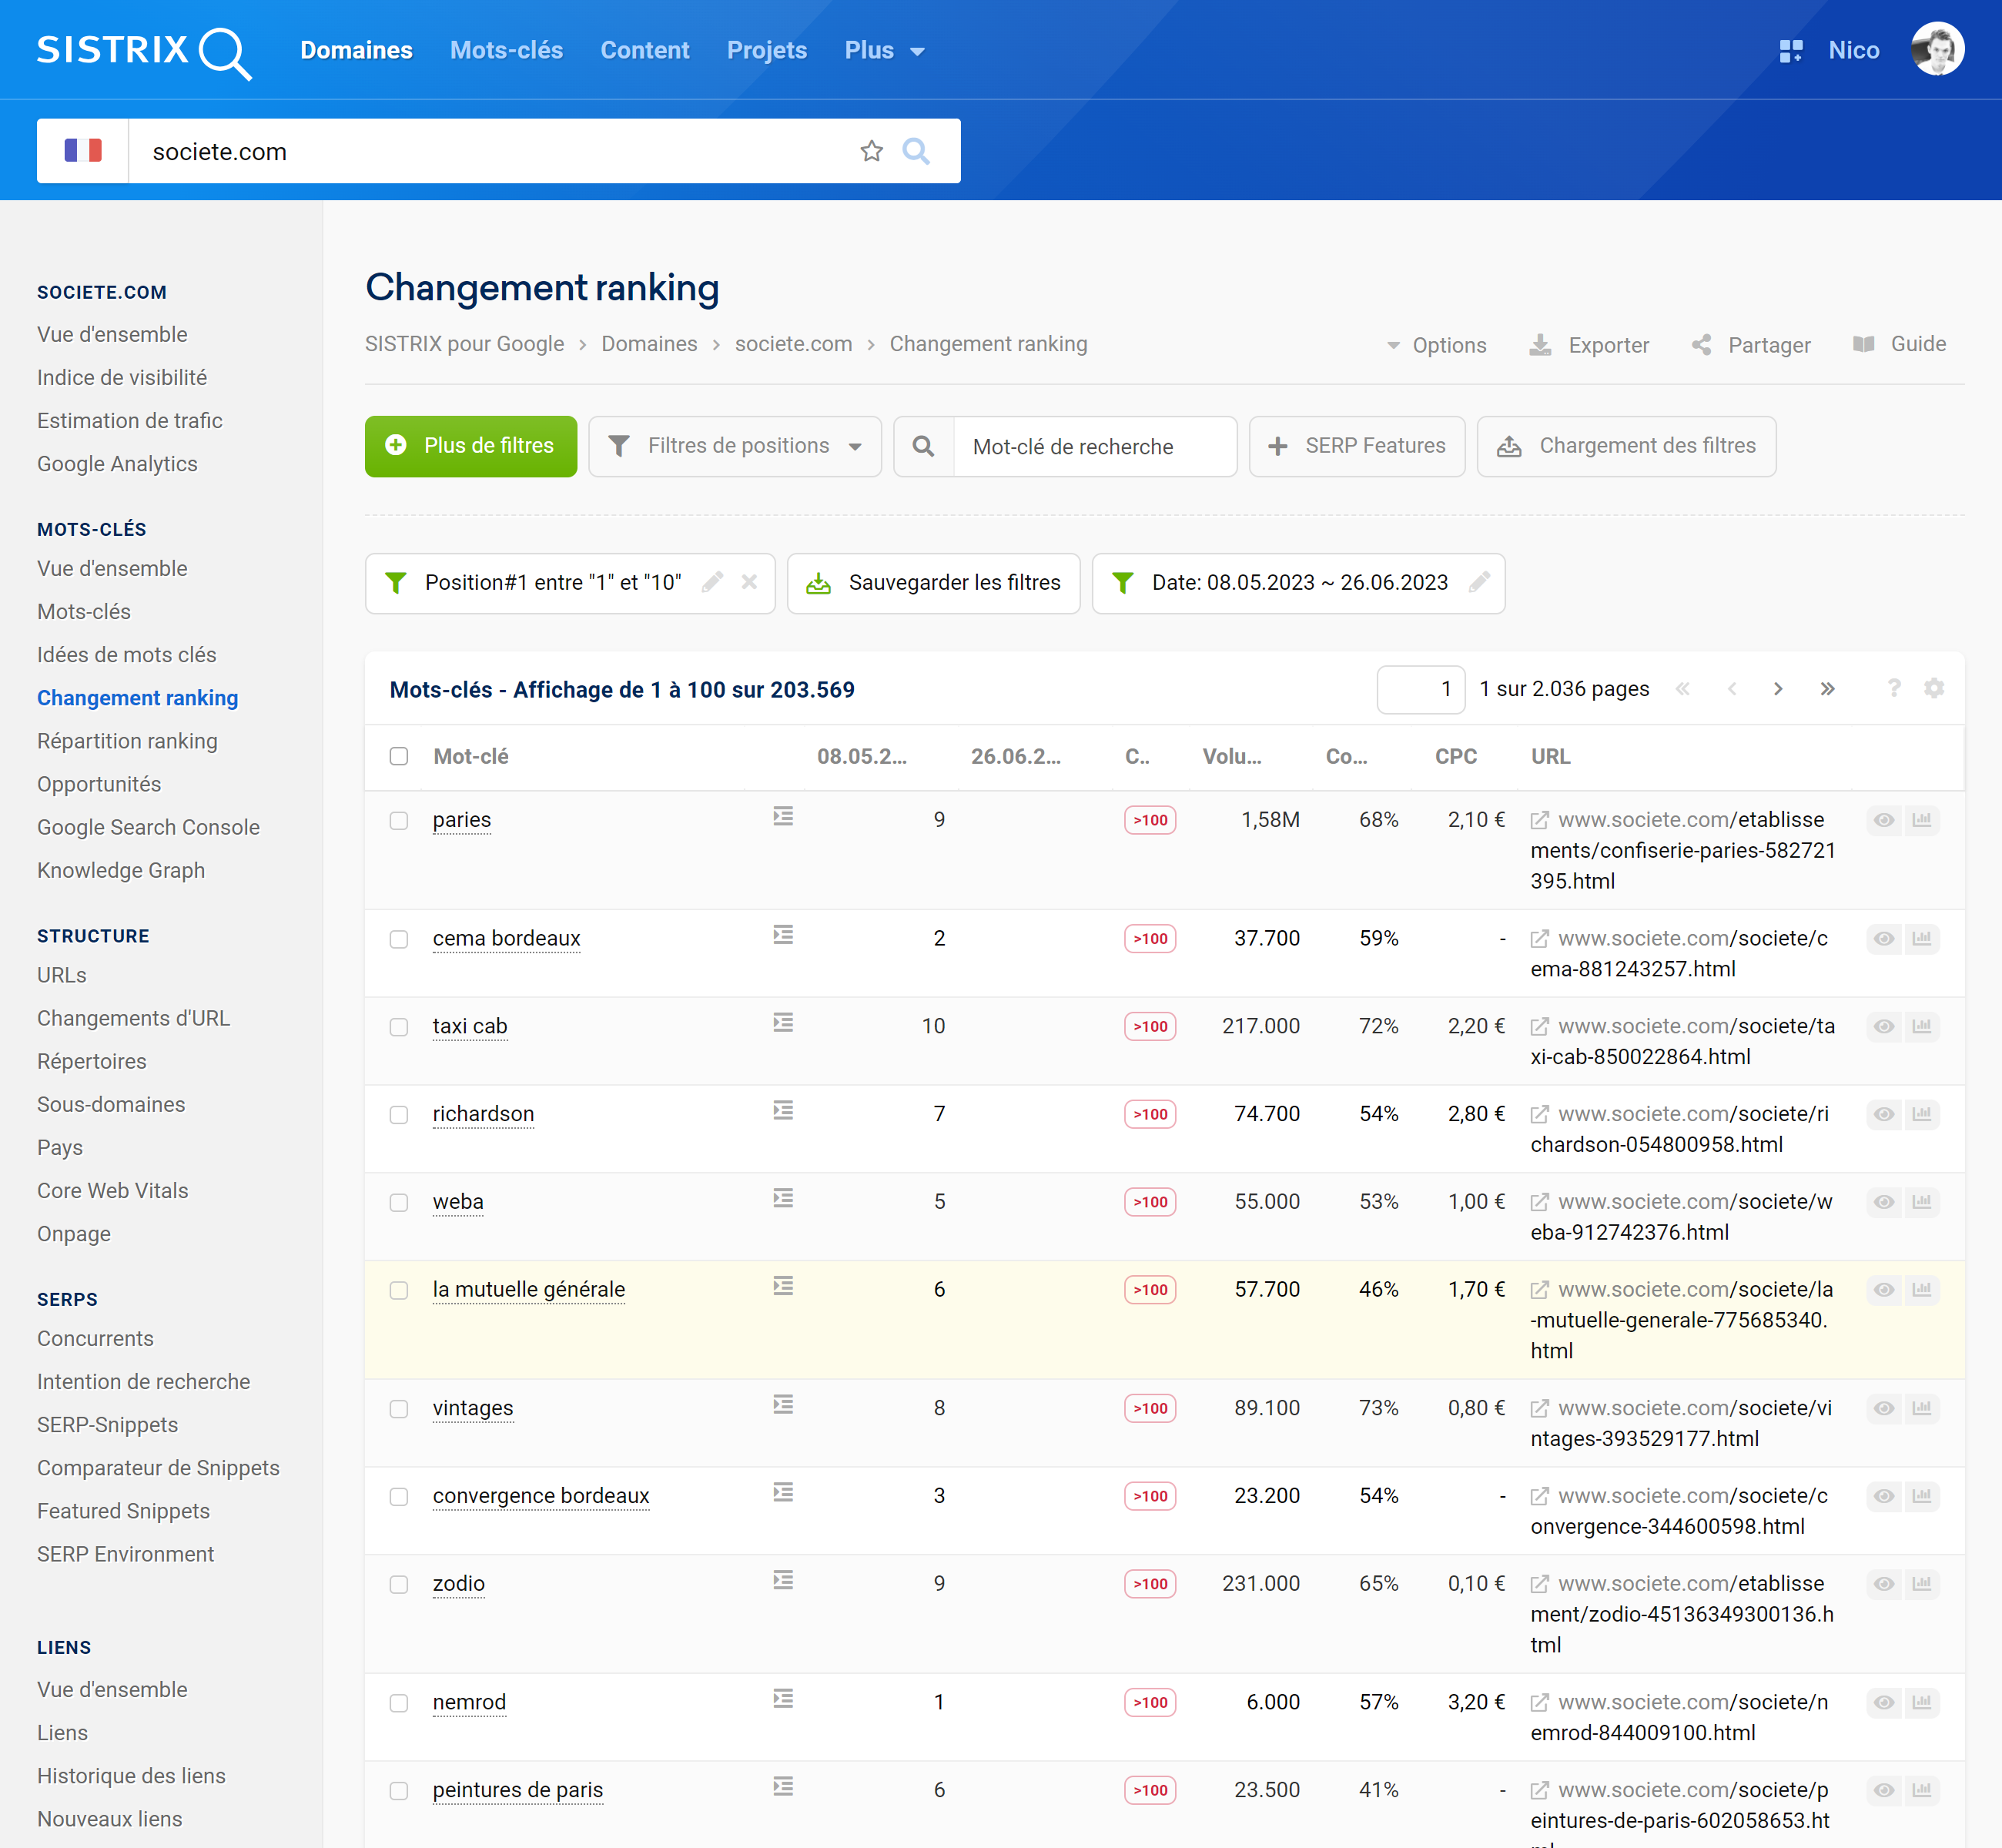
Task: Open SERP Features filter
Action: point(1357,446)
